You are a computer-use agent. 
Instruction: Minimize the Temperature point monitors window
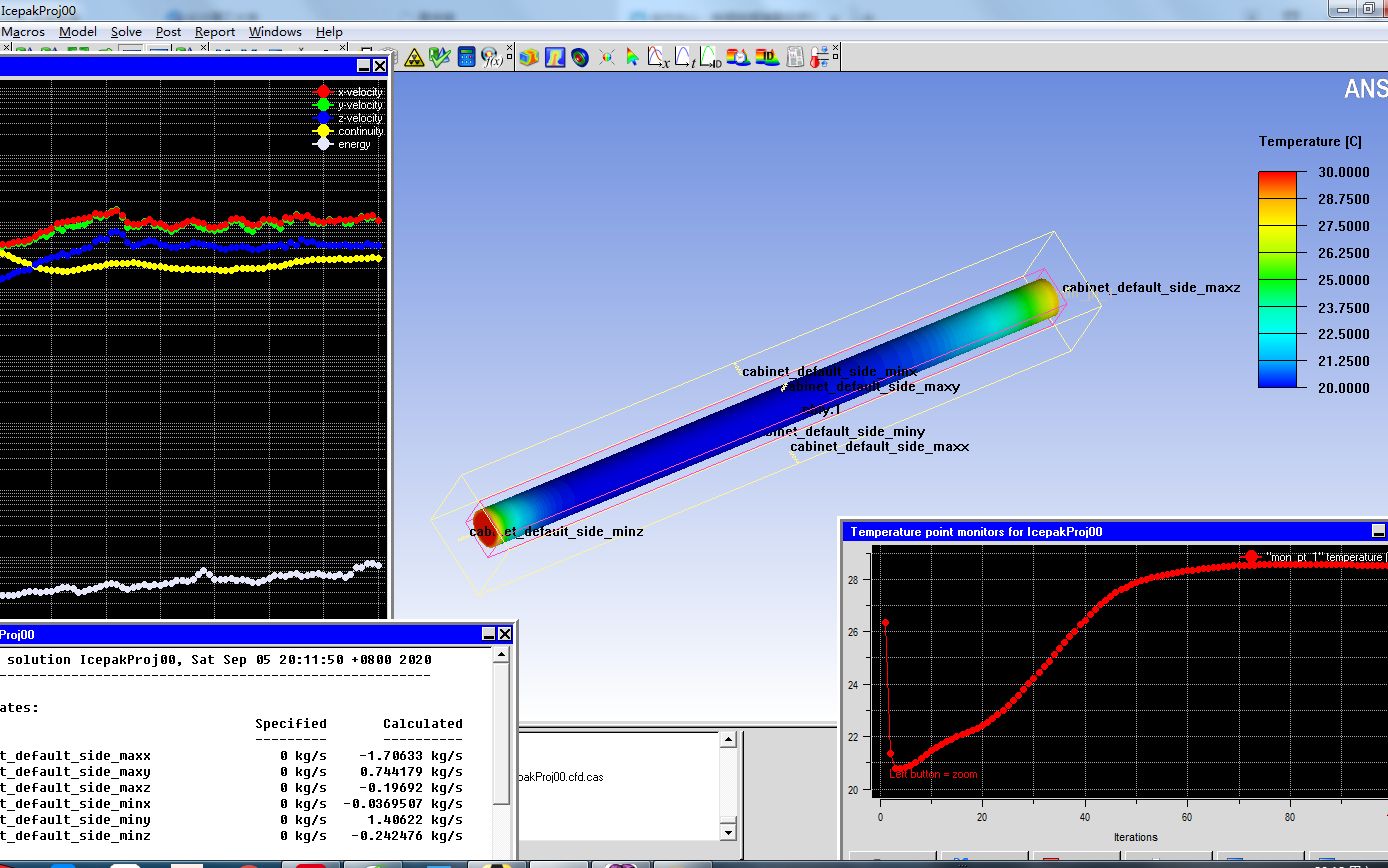1379,531
